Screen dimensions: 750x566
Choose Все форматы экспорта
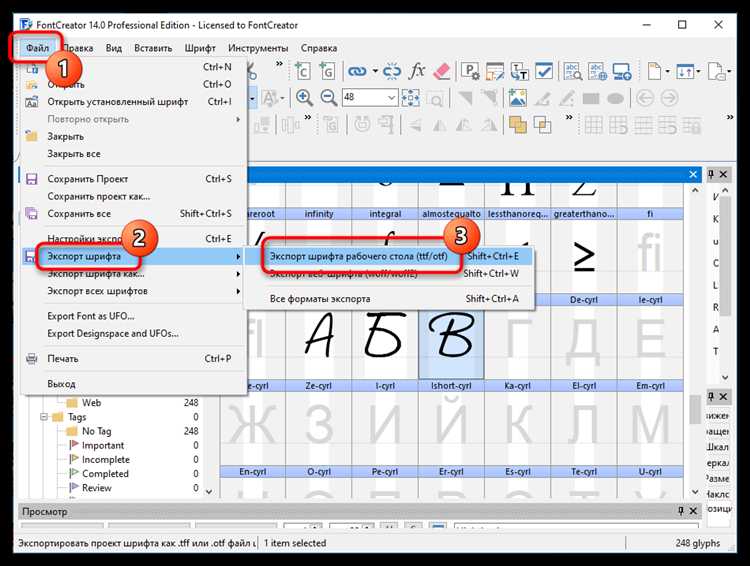389,299
